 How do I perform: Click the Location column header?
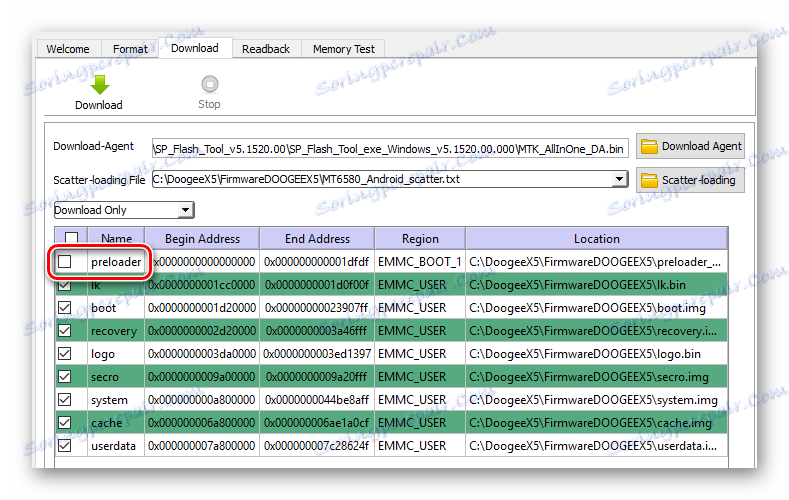[x=597, y=238]
